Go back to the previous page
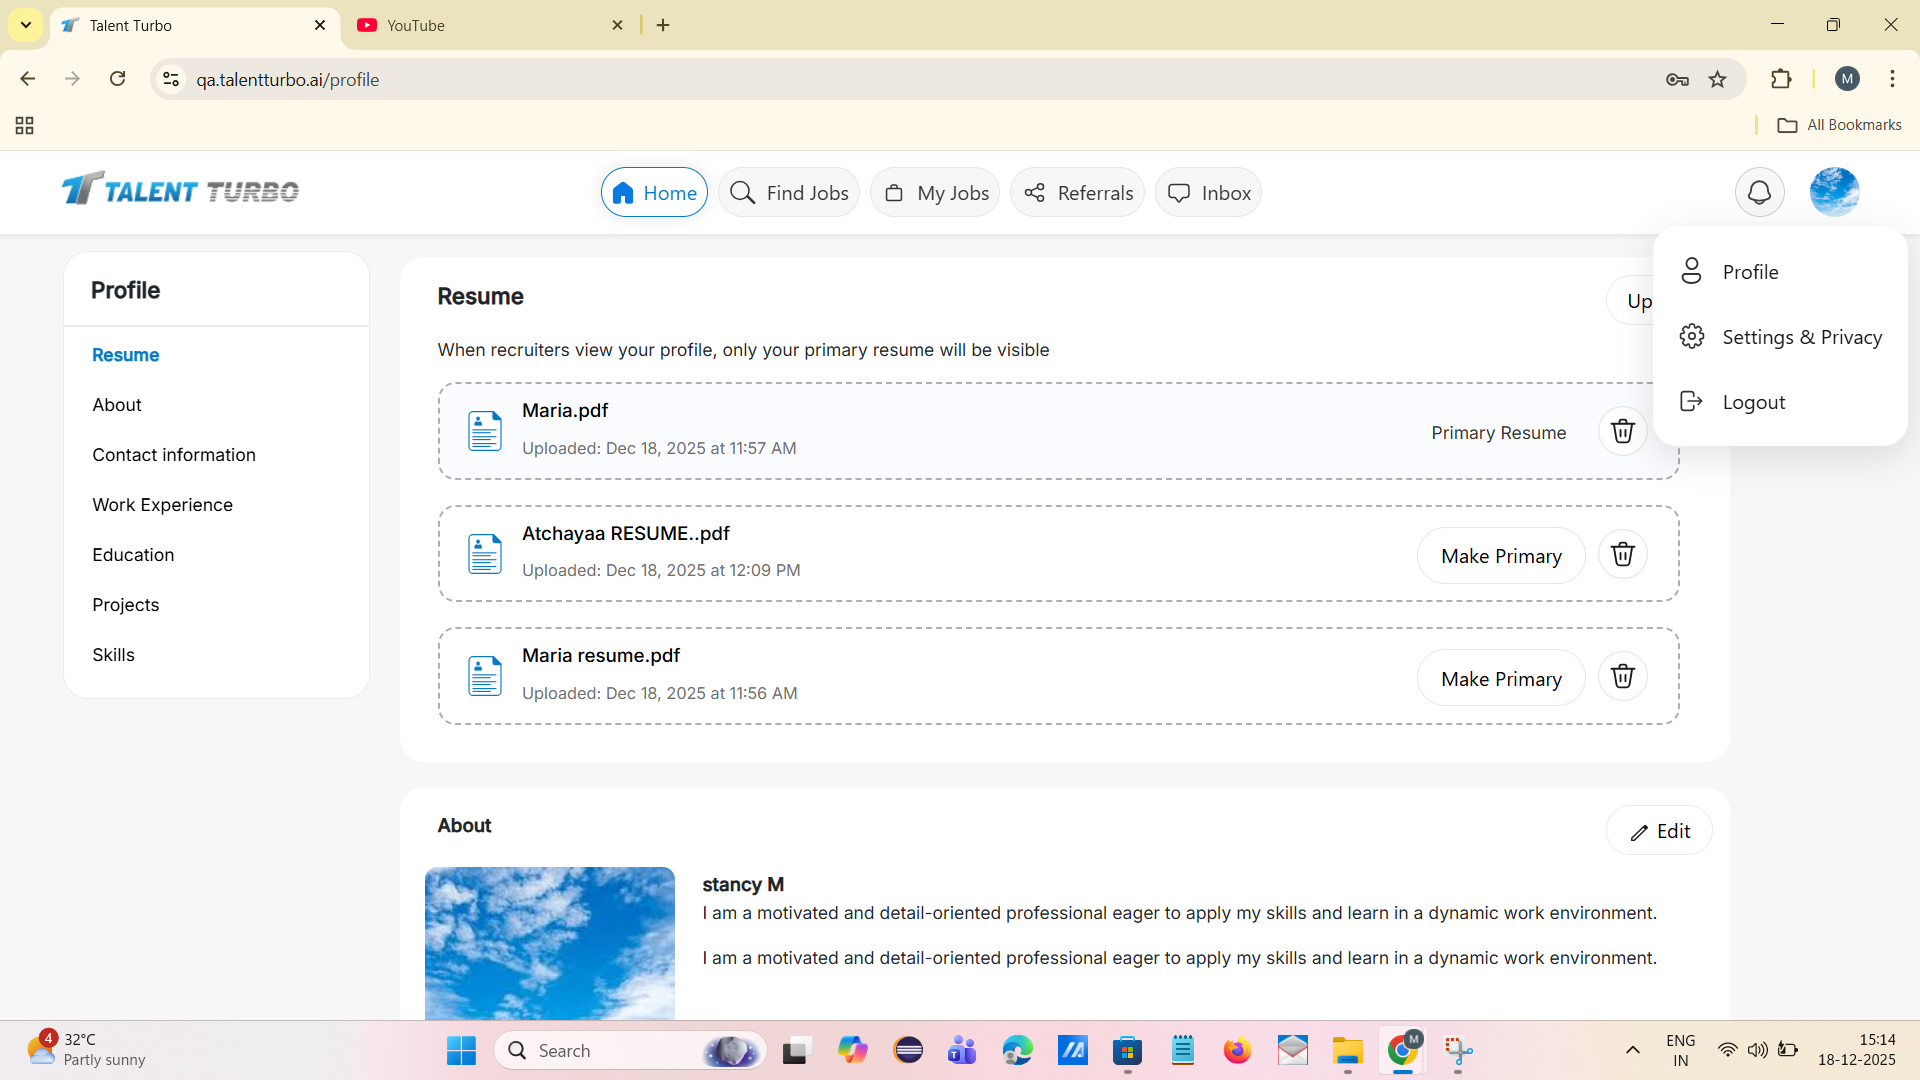1920x1080 pixels. [28, 79]
